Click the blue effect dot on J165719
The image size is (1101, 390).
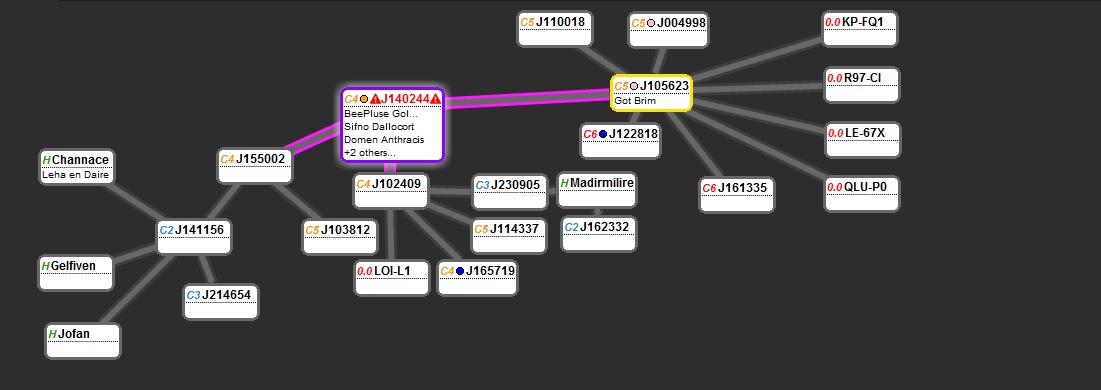(460, 271)
